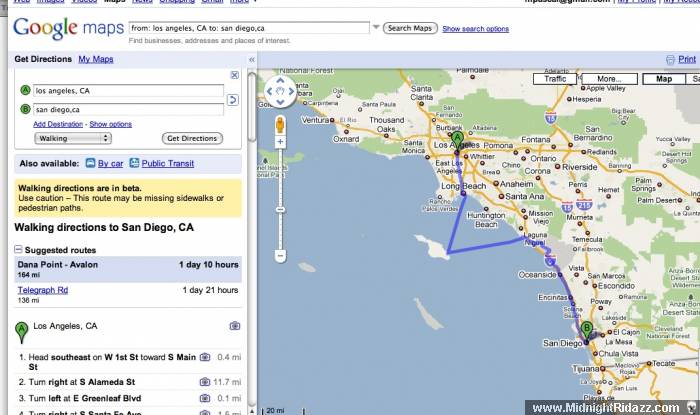Zoom out with the minus button
The height and width of the screenshot is (415, 700).
pyautogui.click(x=280, y=256)
